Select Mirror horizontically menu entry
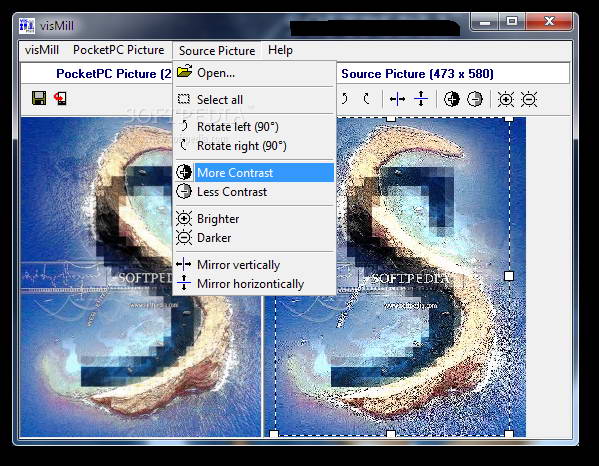 pos(254,283)
